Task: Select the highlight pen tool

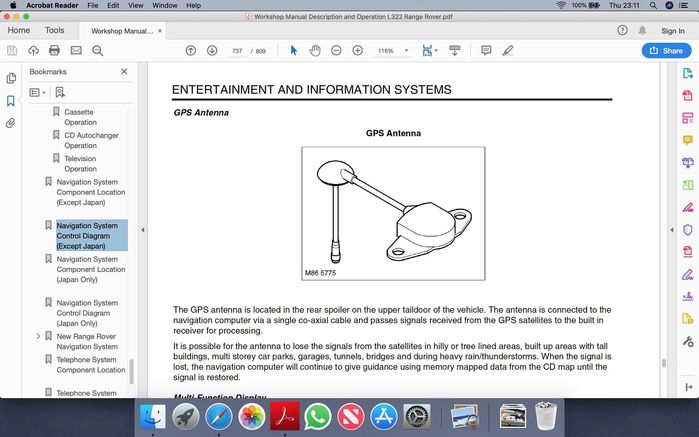Action: 508,50
